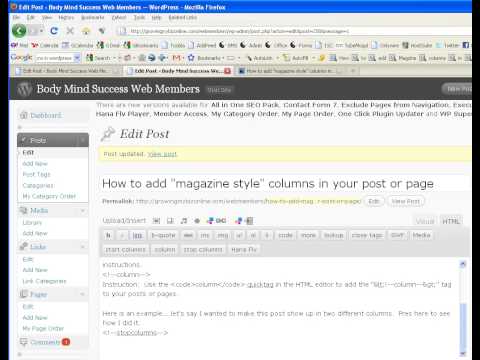Click the Add Video upload icon

[170, 221]
